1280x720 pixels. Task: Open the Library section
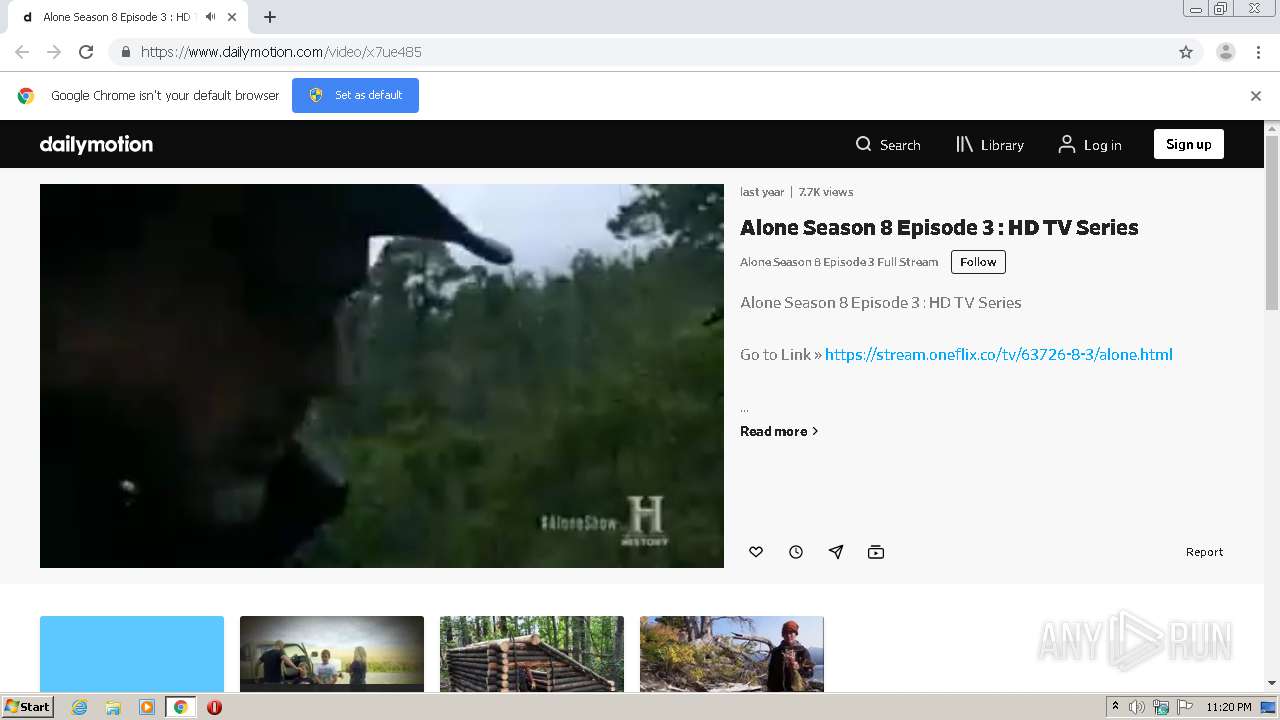990,145
